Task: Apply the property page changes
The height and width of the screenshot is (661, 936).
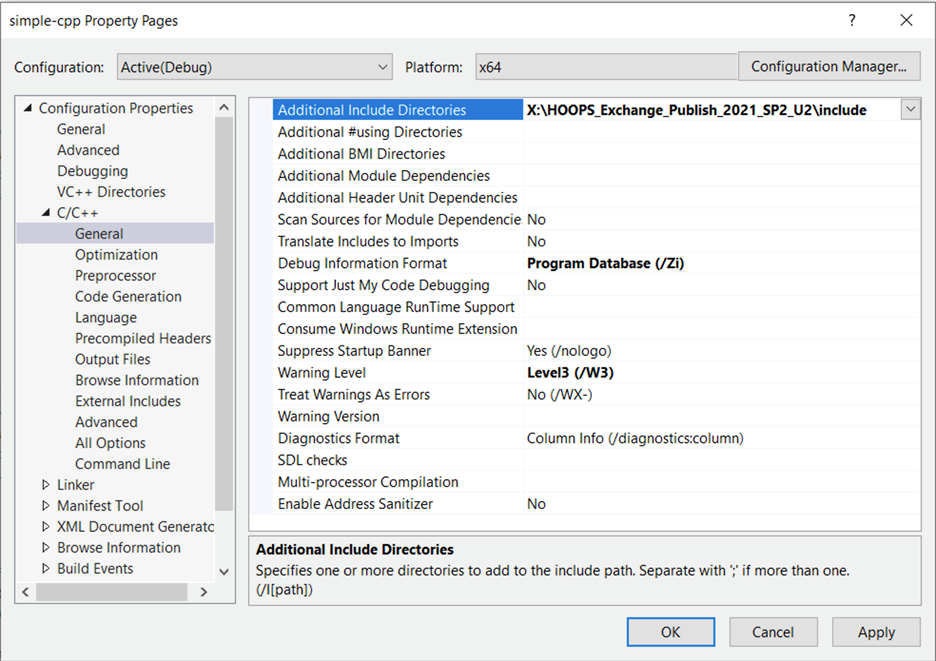Action: click(876, 632)
